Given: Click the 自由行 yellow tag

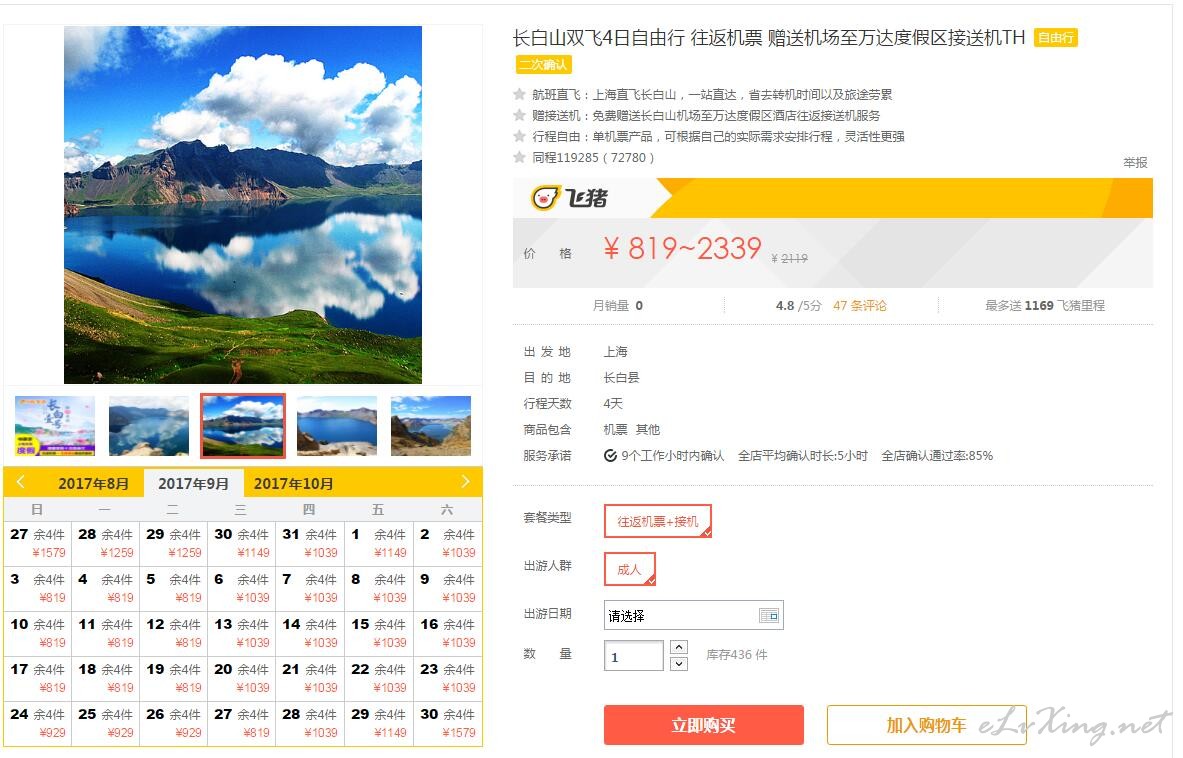Looking at the screenshot, I should tap(1055, 38).
